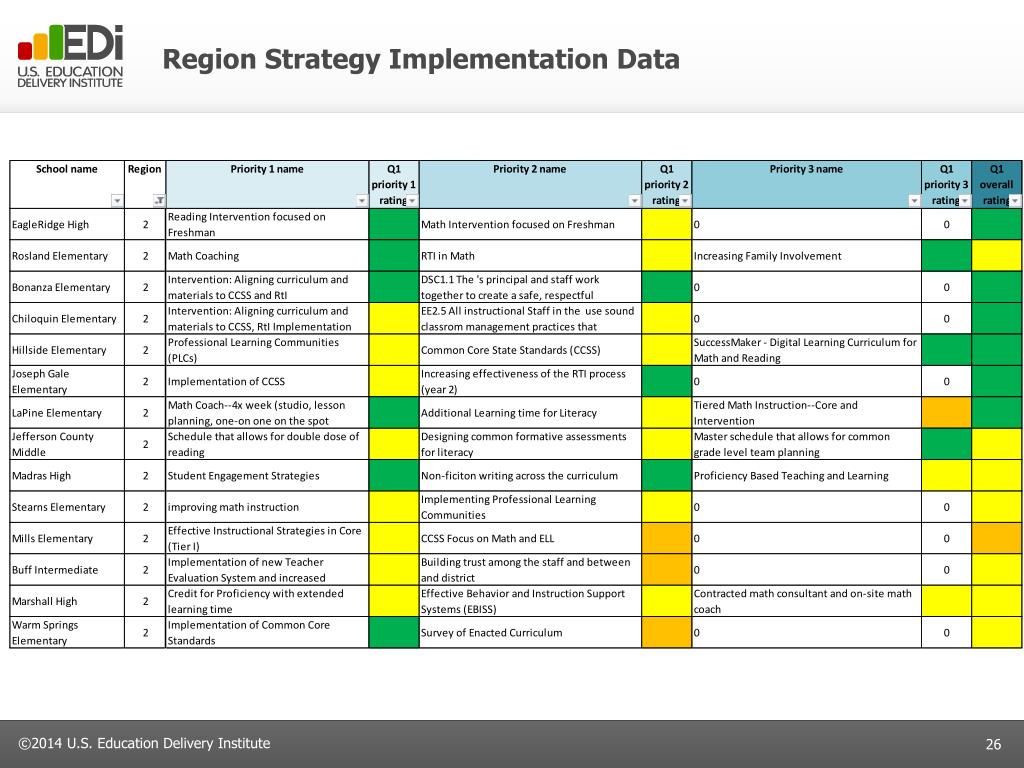Select the Hillside Elementary school cell
The image size is (1024, 768).
tap(67, 349)
